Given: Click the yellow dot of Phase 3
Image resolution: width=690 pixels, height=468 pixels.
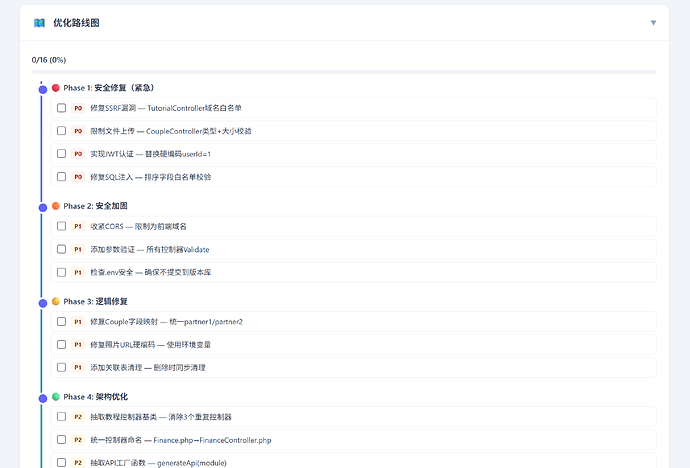Looking at the screenshot, I should (55, 301).
